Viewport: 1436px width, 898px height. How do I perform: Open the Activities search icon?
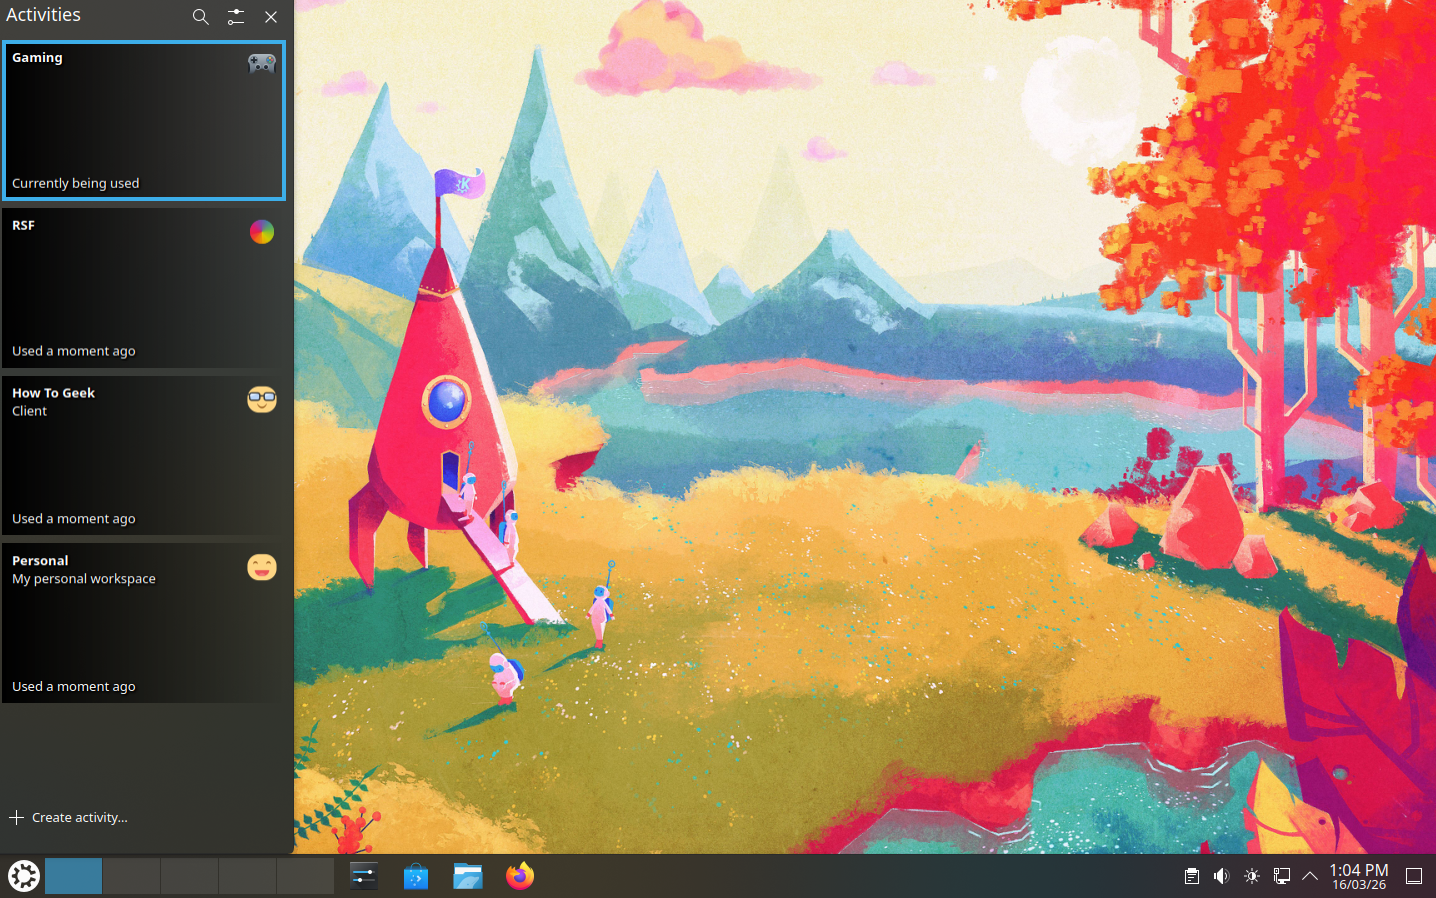click(201, 17)
